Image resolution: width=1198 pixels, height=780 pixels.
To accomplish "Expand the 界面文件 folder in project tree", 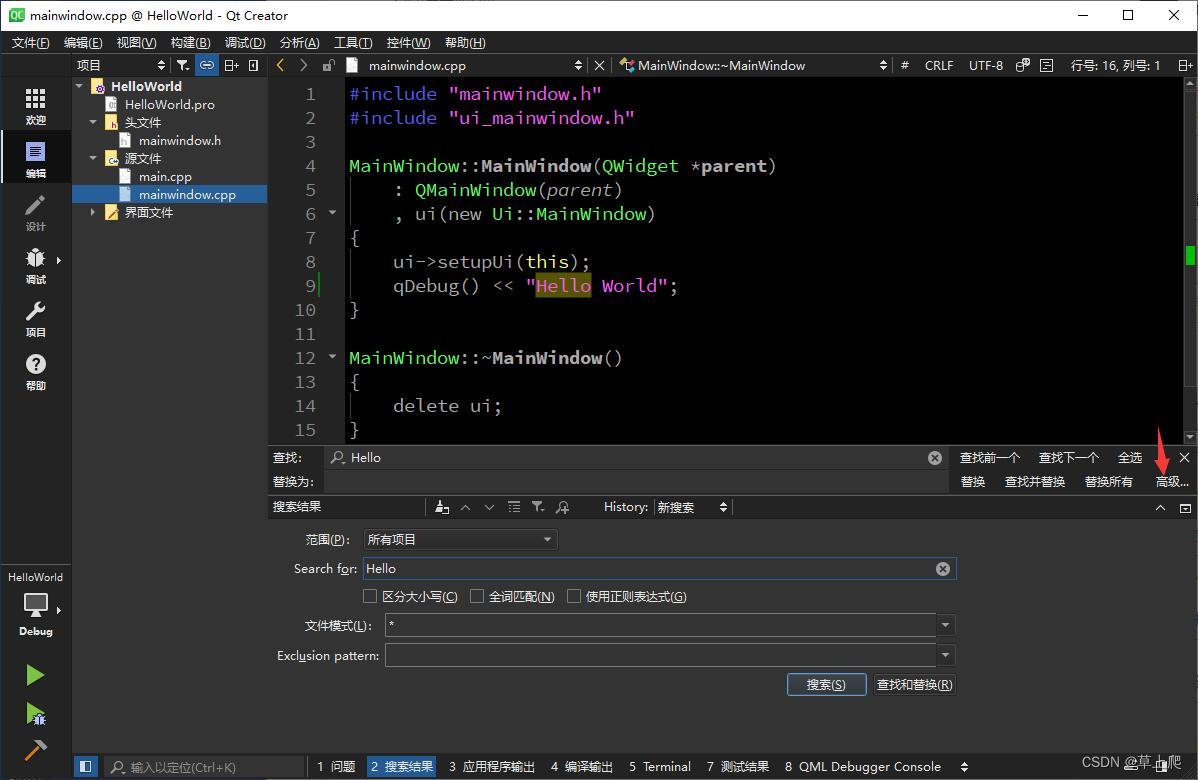I will 92,212.
